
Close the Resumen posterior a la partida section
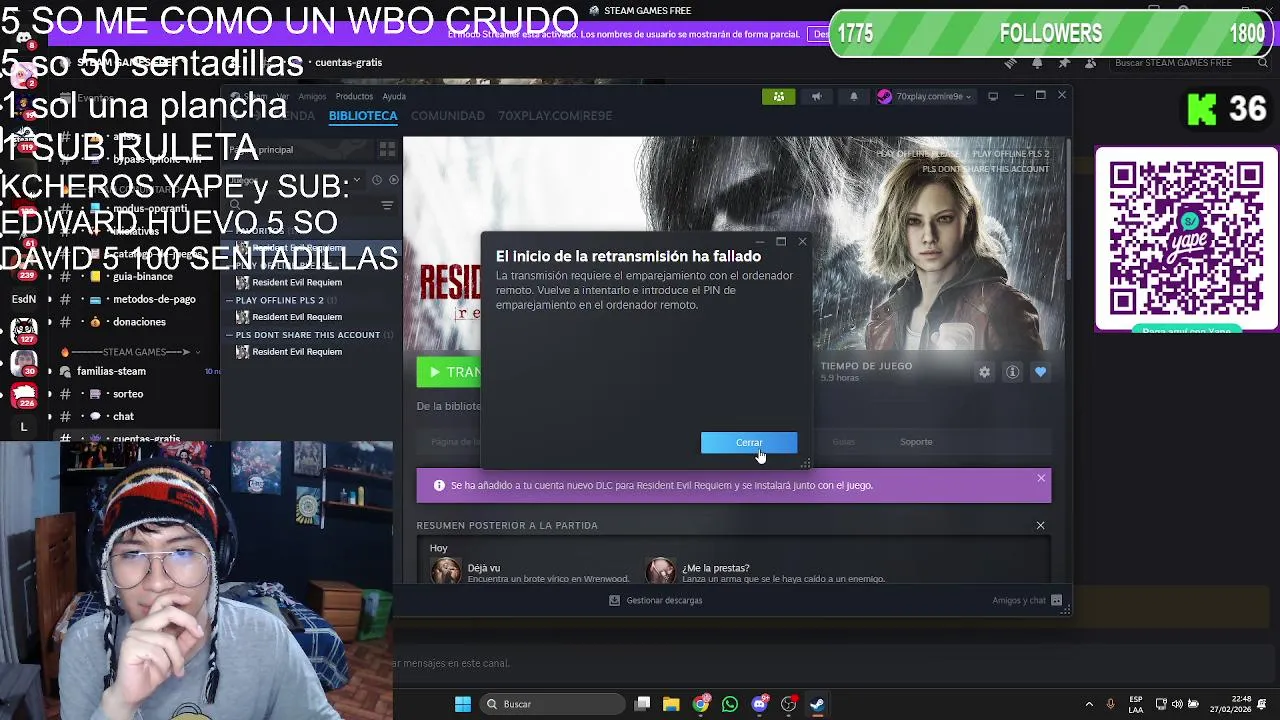tap(1040, 525)
